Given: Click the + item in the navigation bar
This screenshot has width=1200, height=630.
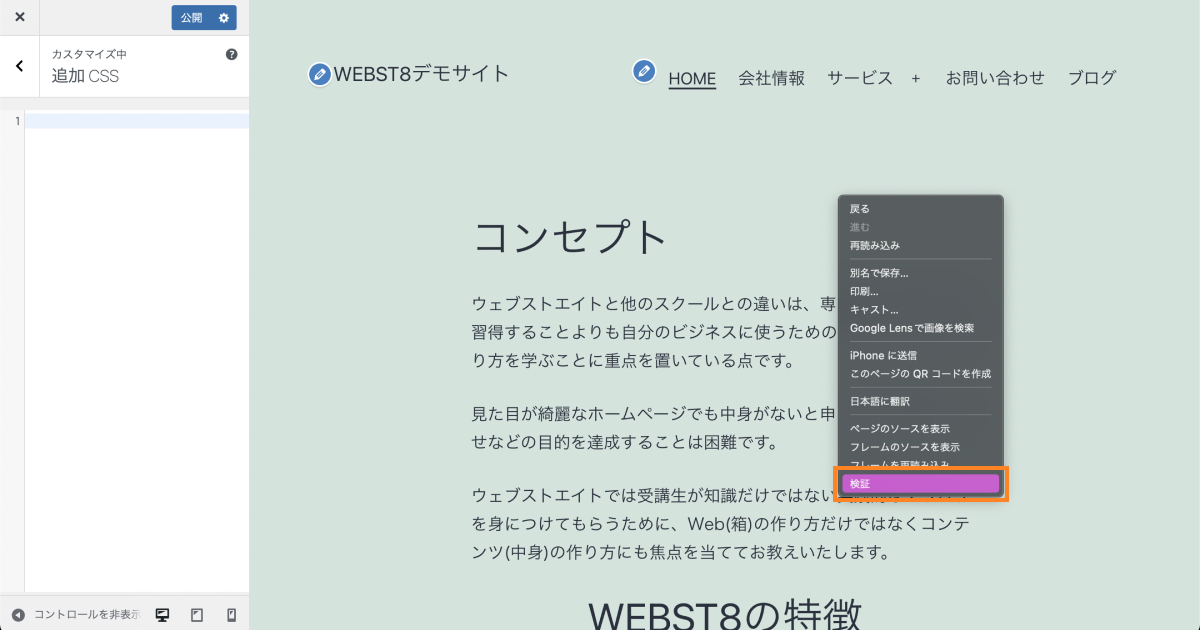Looking at the screenshot, I should 916,78.
